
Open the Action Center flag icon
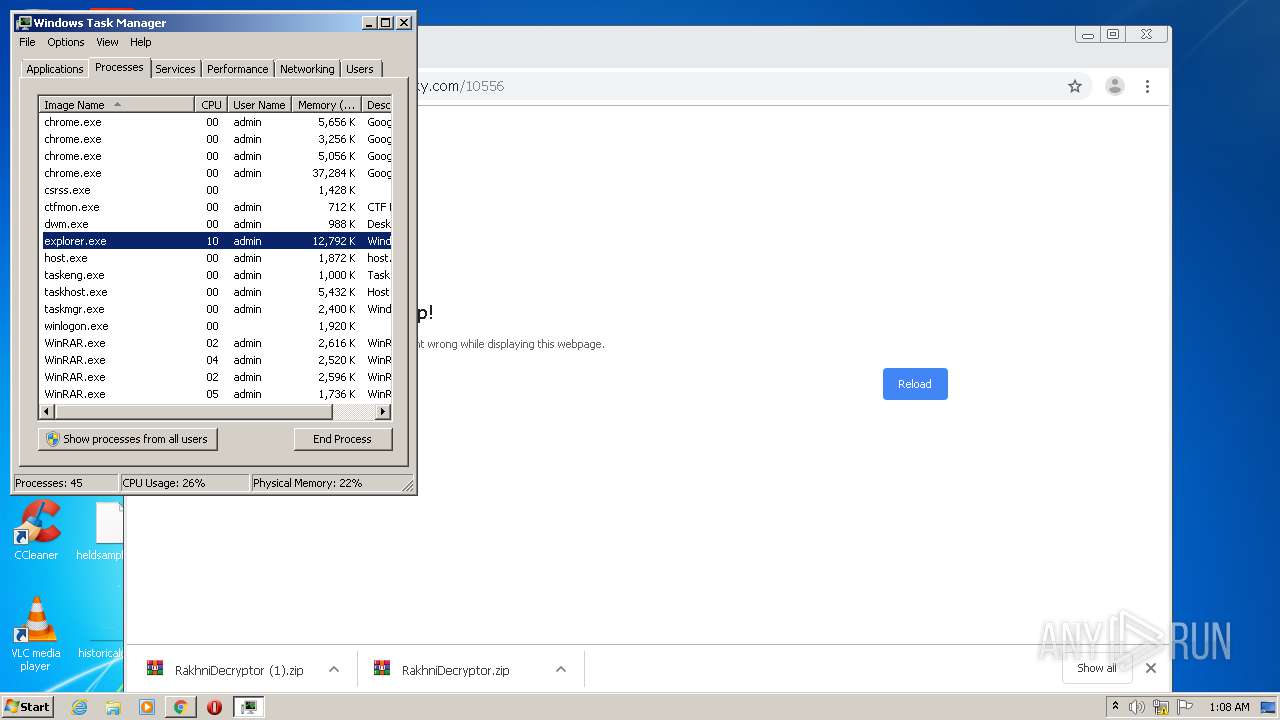pyautogui.click(x=1185, y=707)
